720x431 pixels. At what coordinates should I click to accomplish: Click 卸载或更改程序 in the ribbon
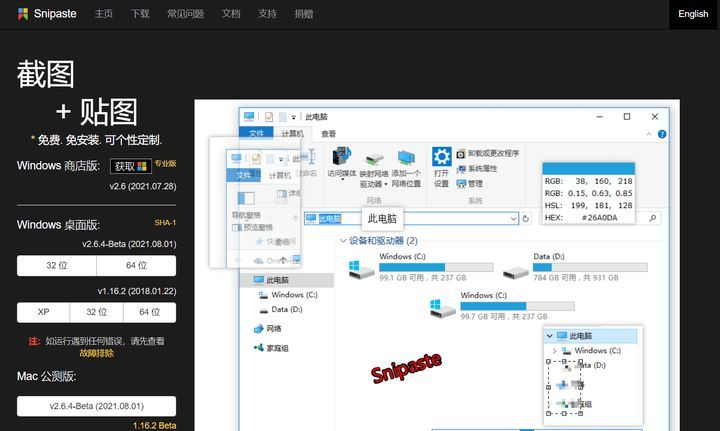488,153
